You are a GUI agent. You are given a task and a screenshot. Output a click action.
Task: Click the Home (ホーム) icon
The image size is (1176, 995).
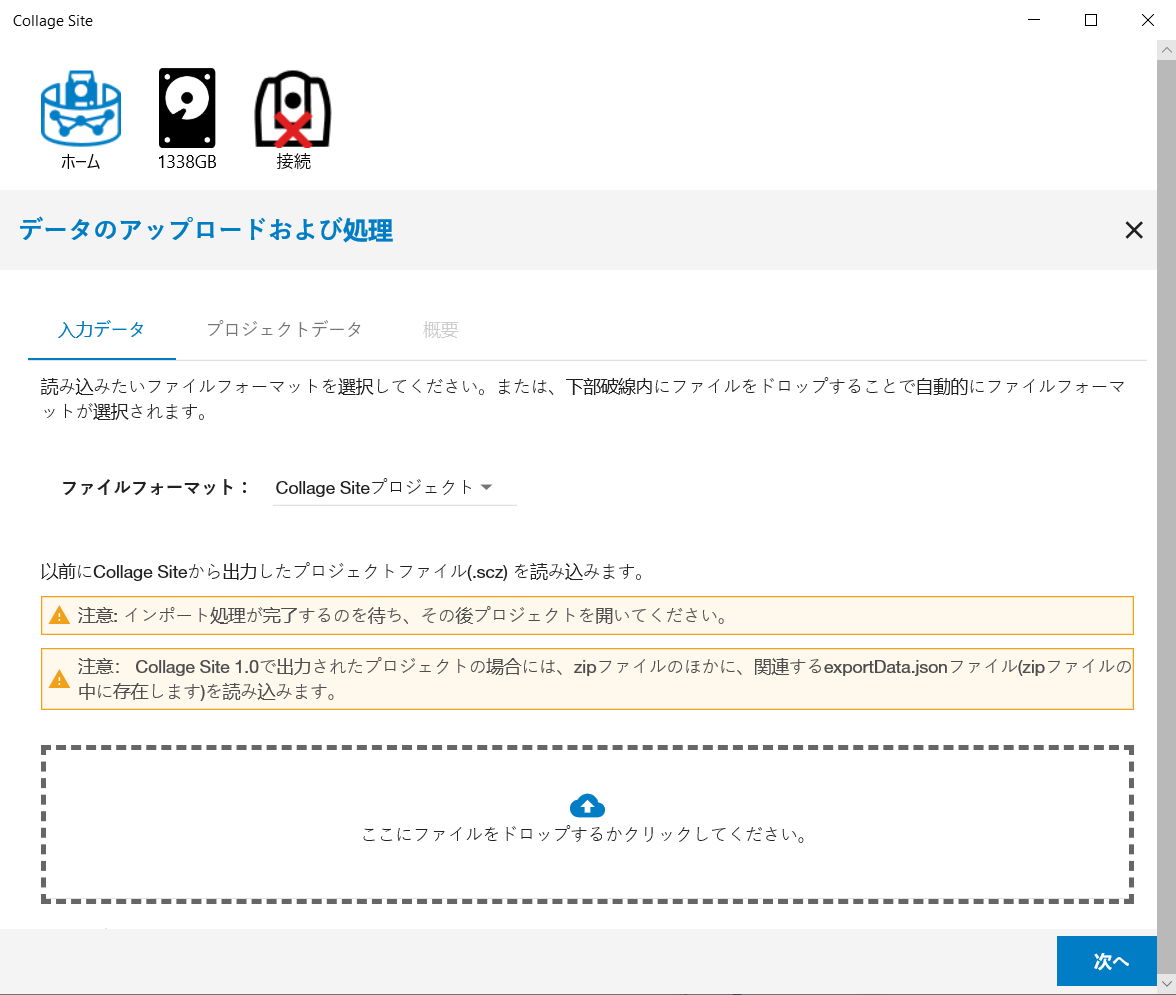click(x=80, y=110)
